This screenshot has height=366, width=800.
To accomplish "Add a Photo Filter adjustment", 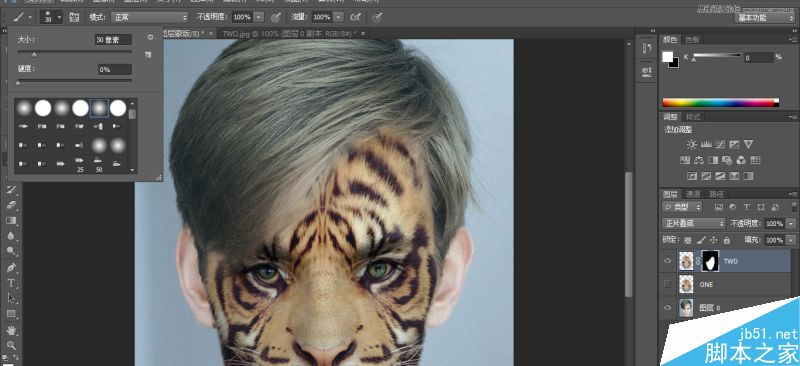I will point(728,160).
